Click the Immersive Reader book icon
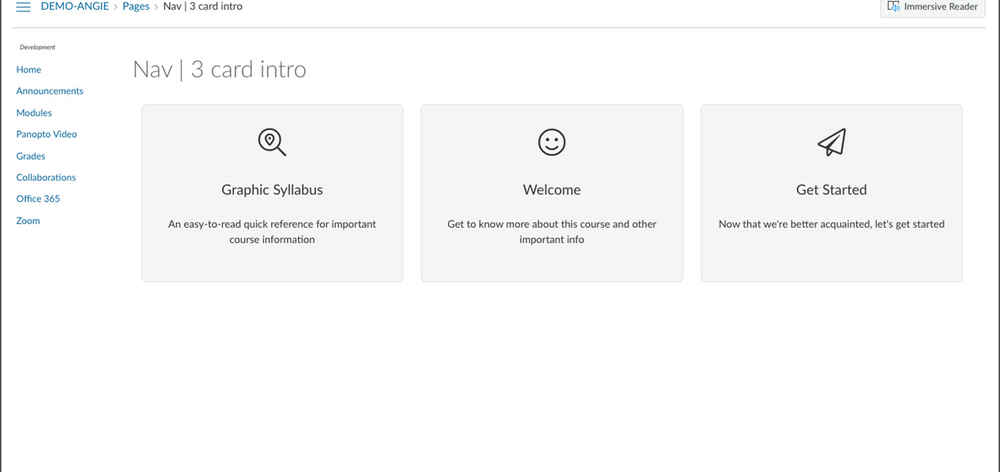Image resolution: width=1000 pixels, height=472 pixels. (x=893, y=7)
